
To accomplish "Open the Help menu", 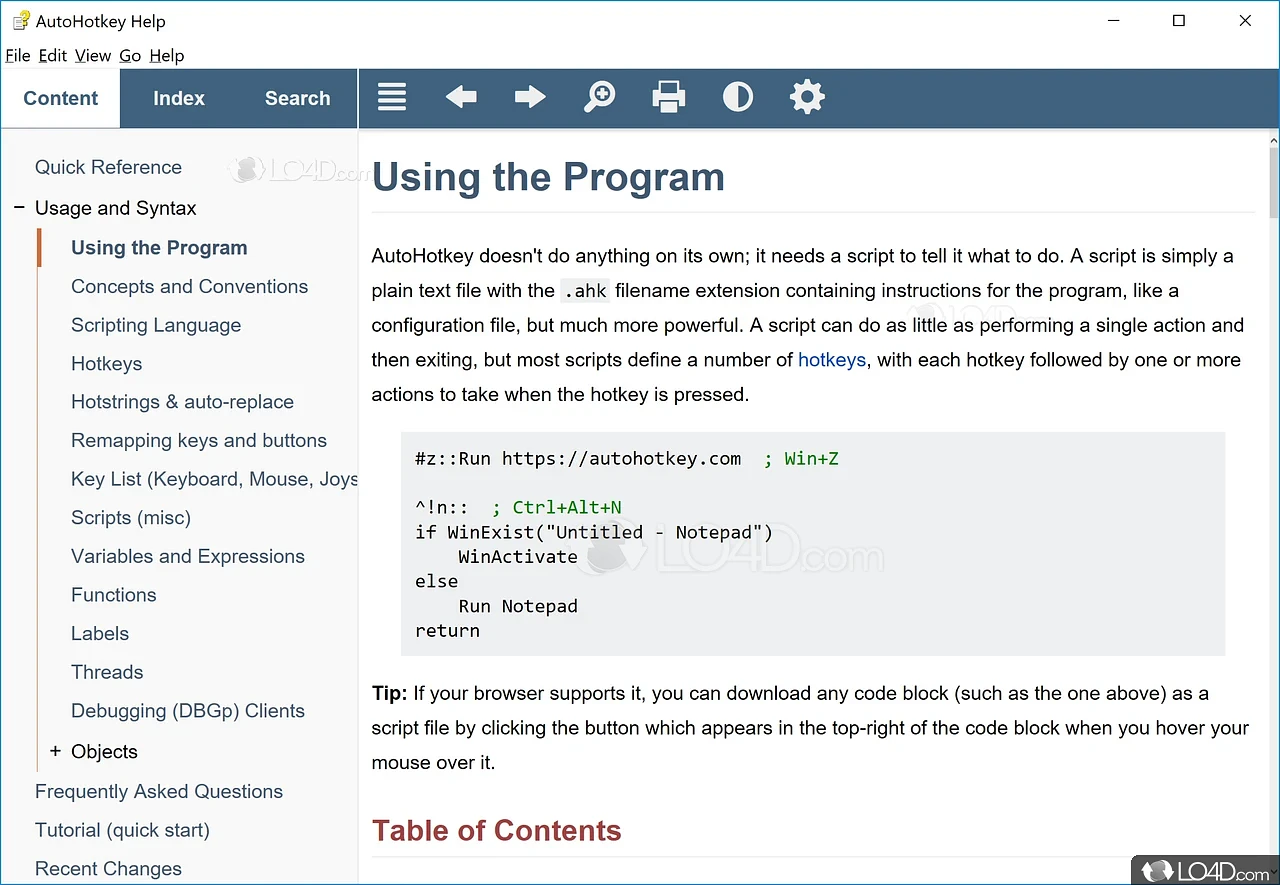I will (167, 56).
